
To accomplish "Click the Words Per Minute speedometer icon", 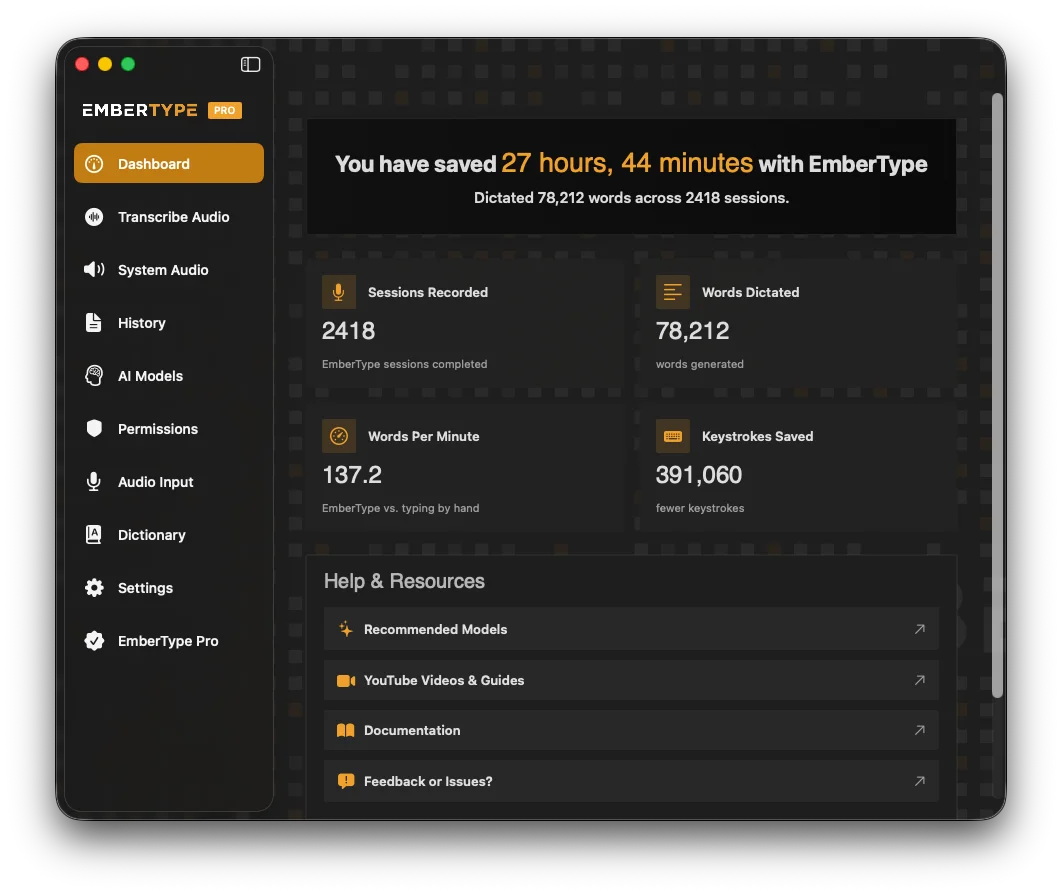I will click(339, 436).
